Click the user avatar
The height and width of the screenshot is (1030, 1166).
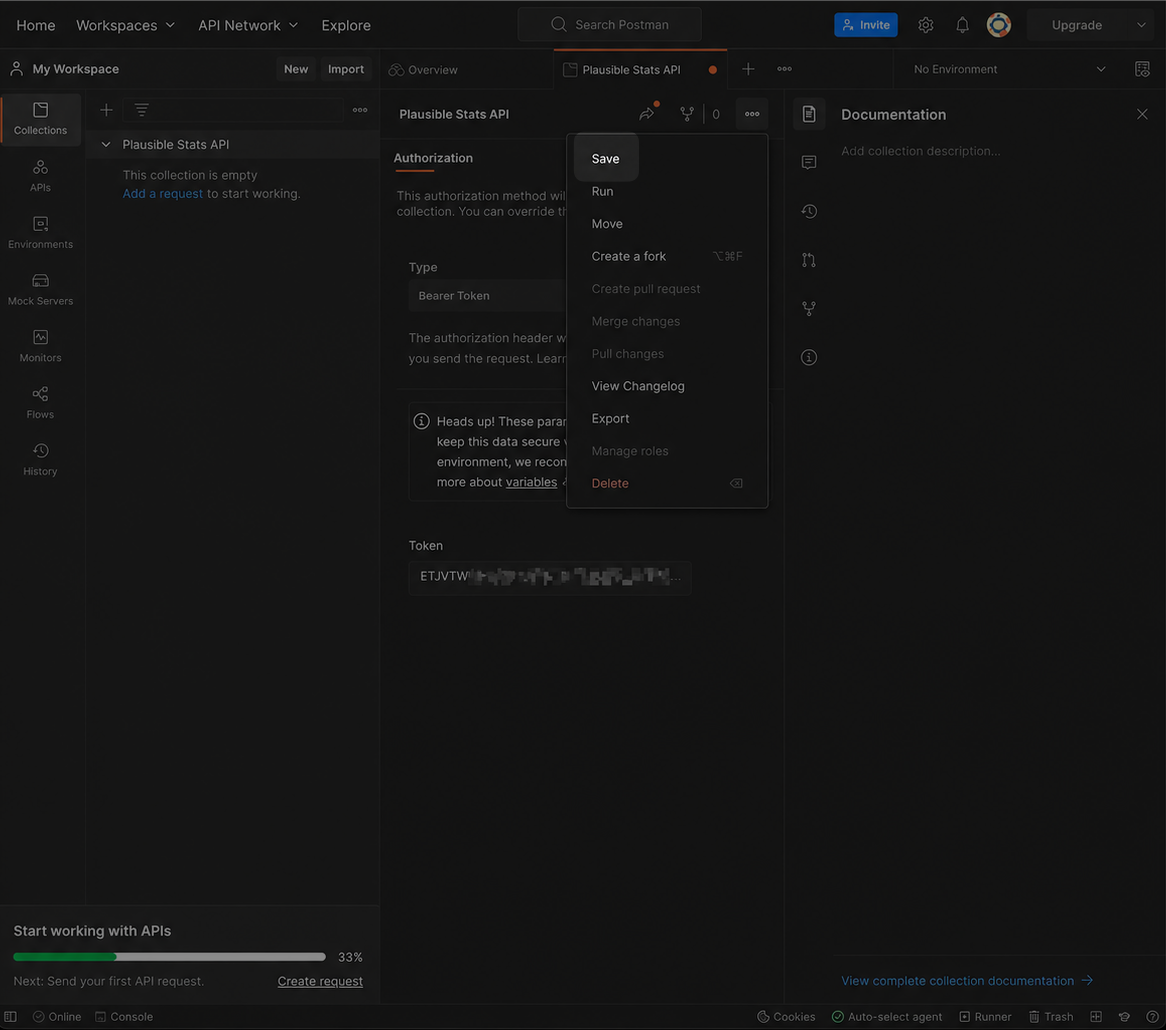[x=999, y=25]
